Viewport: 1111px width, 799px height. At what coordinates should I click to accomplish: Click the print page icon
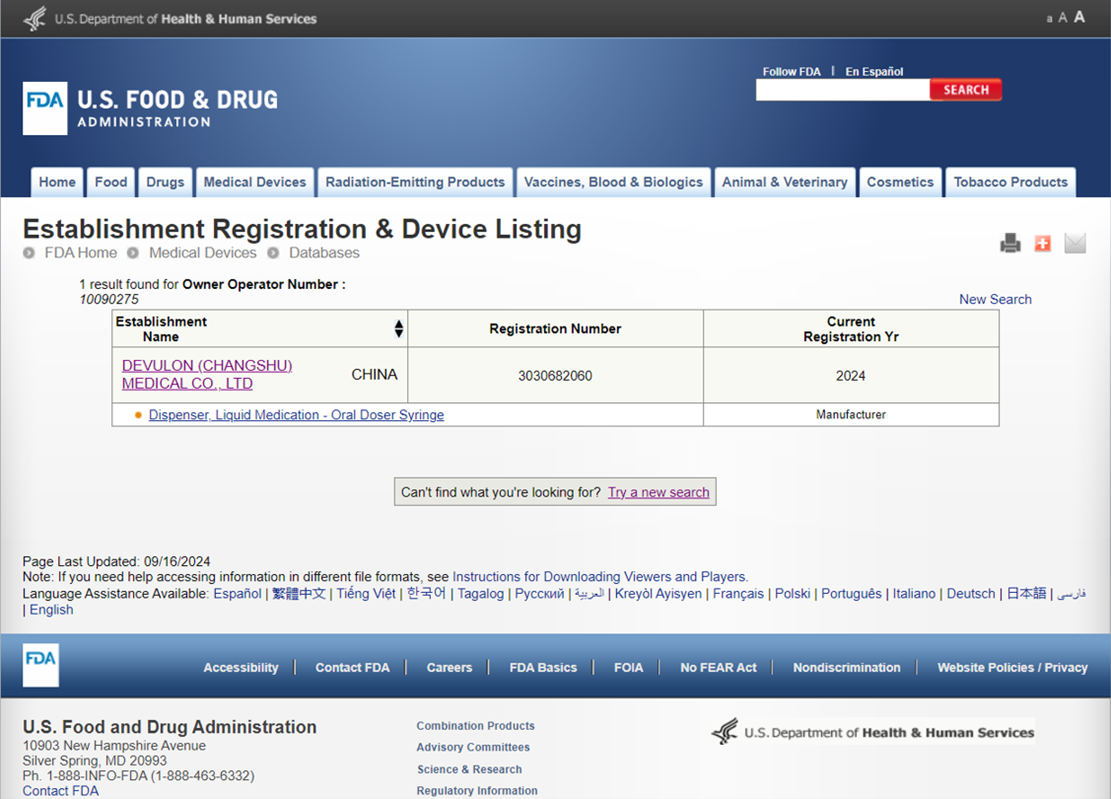coord(1010,243)
